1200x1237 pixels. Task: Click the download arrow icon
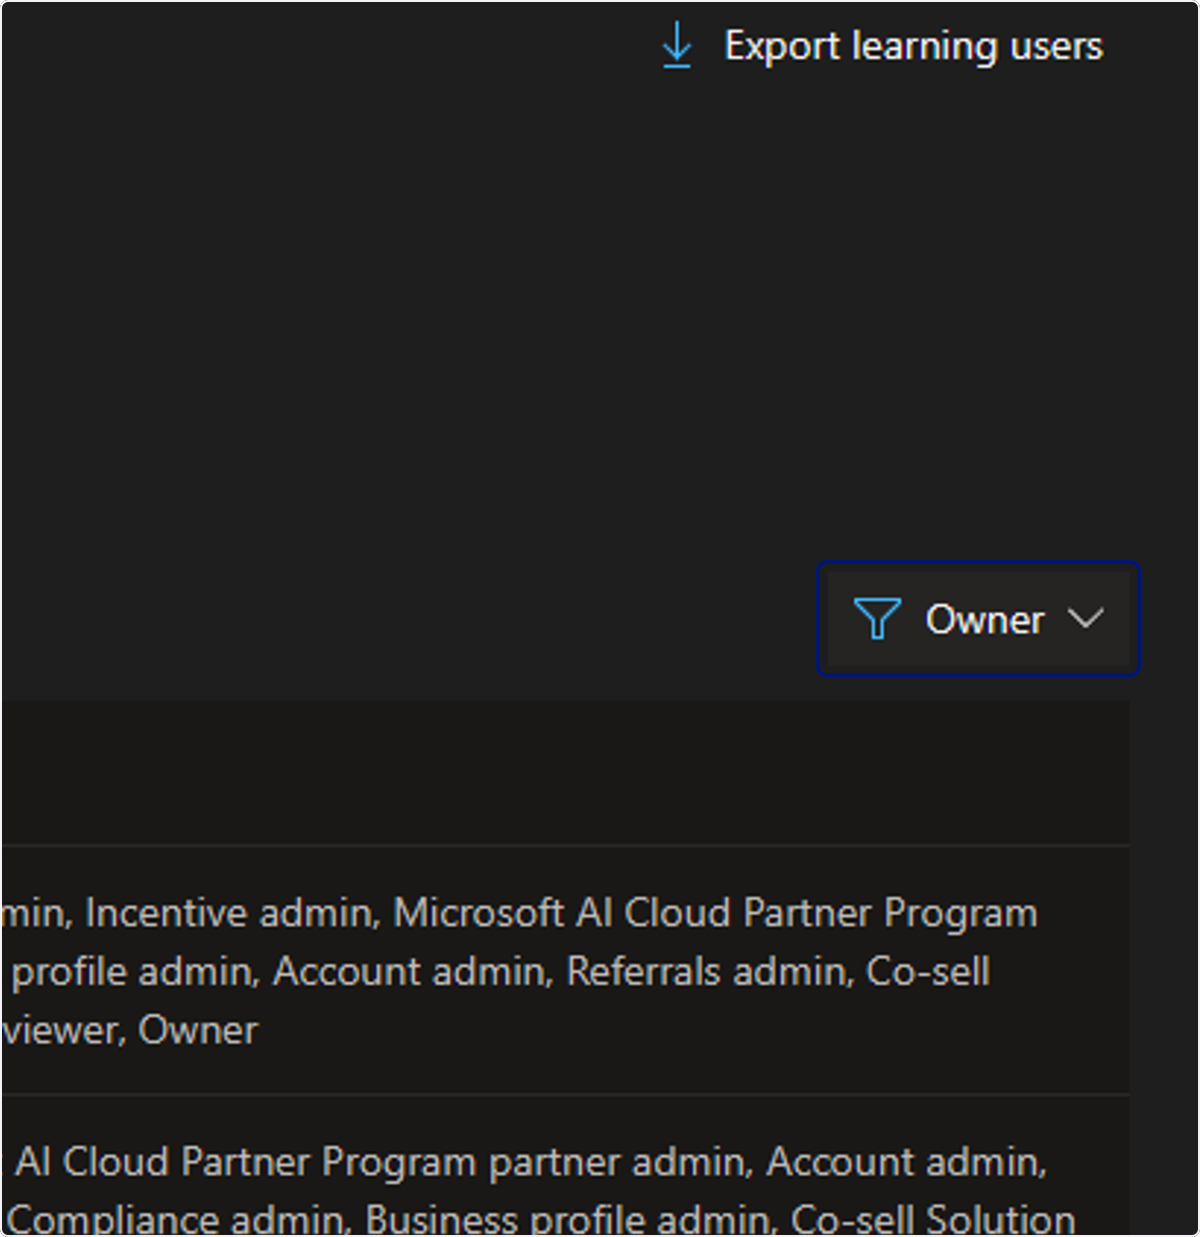point(677,46)
